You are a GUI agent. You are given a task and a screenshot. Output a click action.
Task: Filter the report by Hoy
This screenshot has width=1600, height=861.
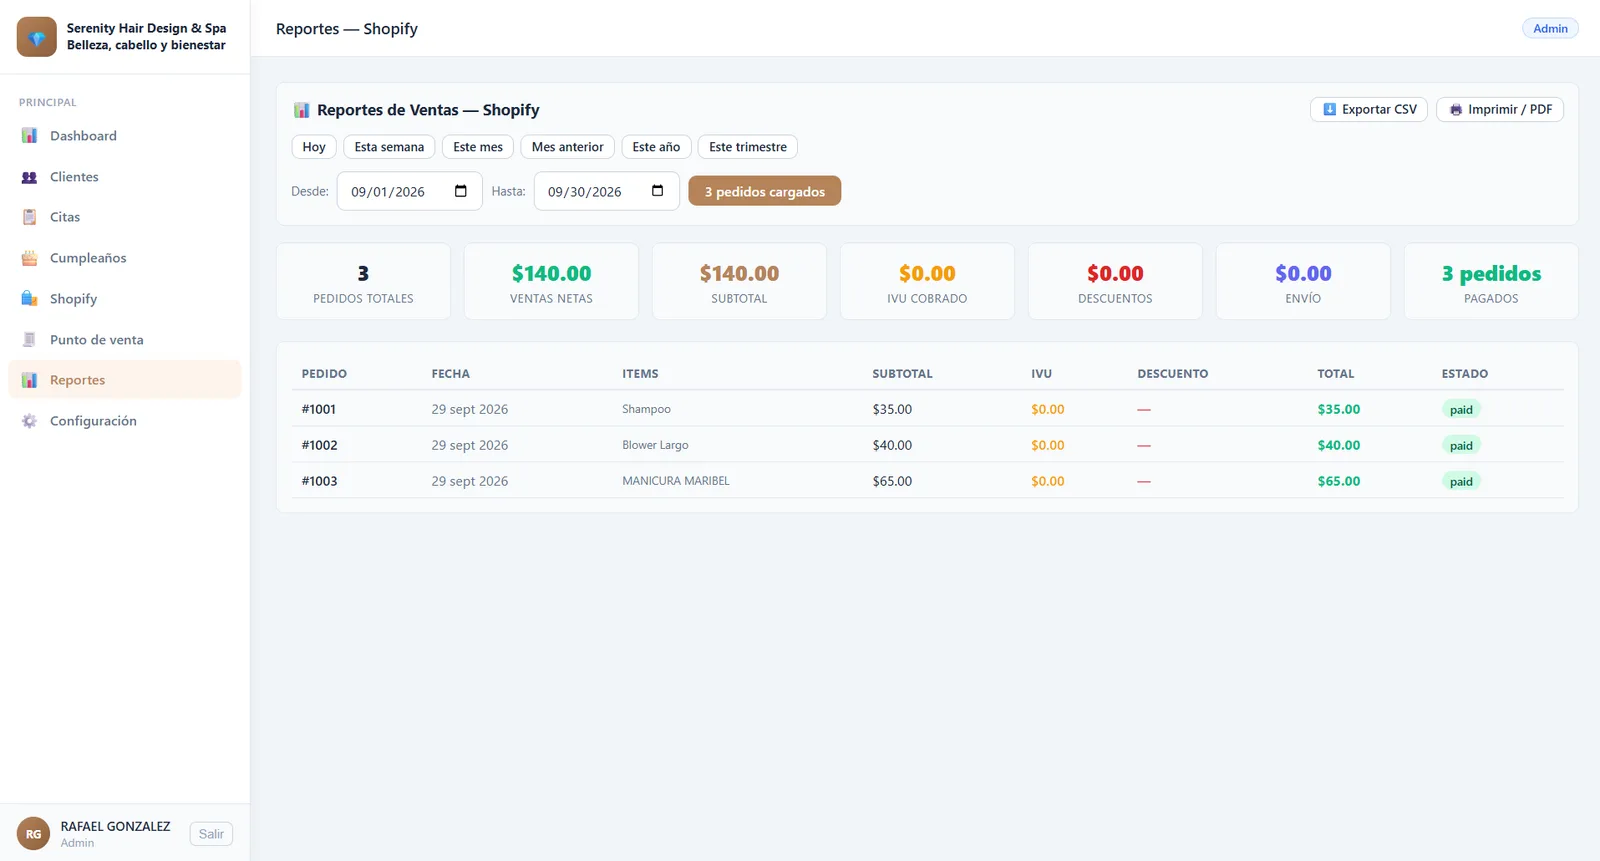click(x=314, y=147)
